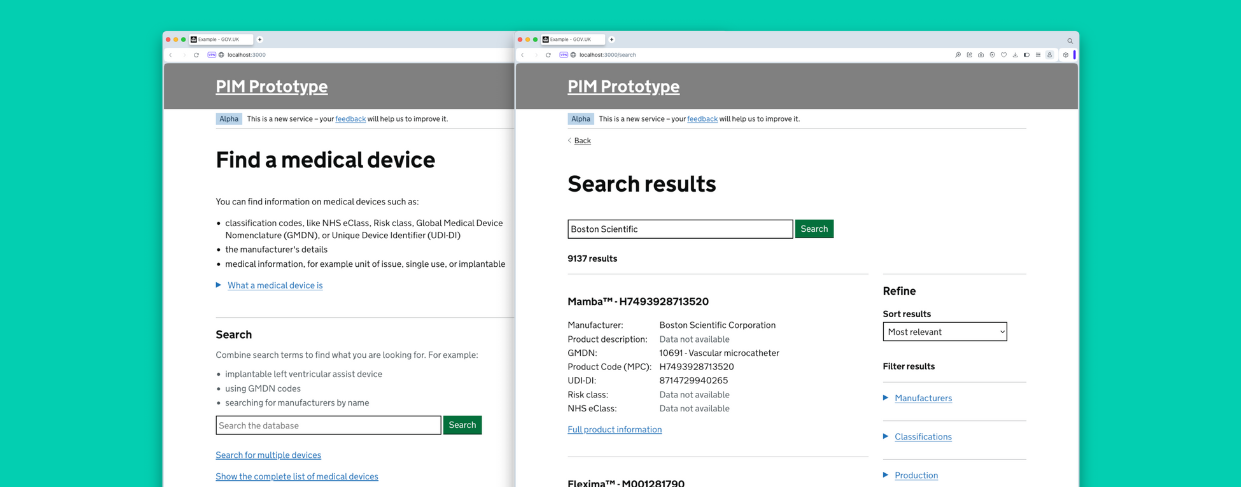
Task: Expand the Manufacturers filter
Action: (x=923, y=398)
